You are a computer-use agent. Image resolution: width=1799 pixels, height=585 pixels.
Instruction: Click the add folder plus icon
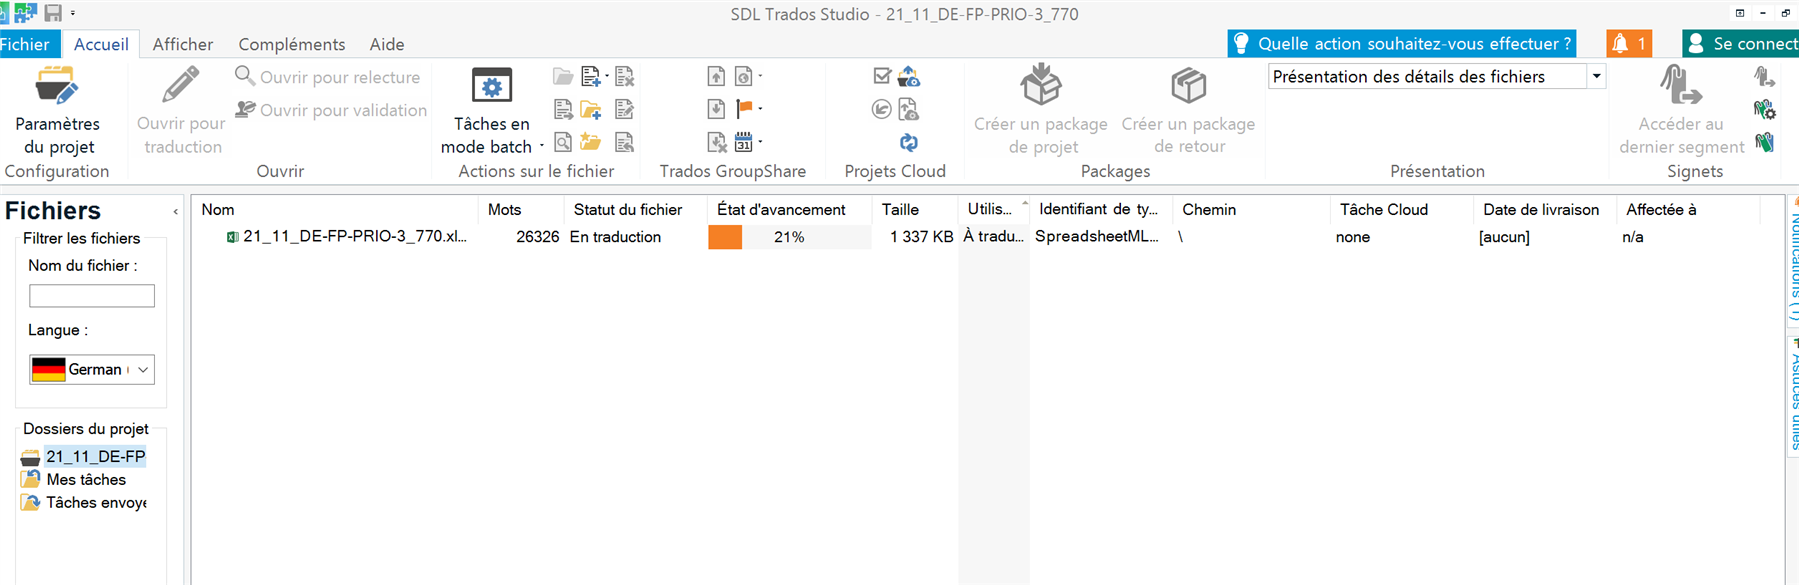point(591,109)
